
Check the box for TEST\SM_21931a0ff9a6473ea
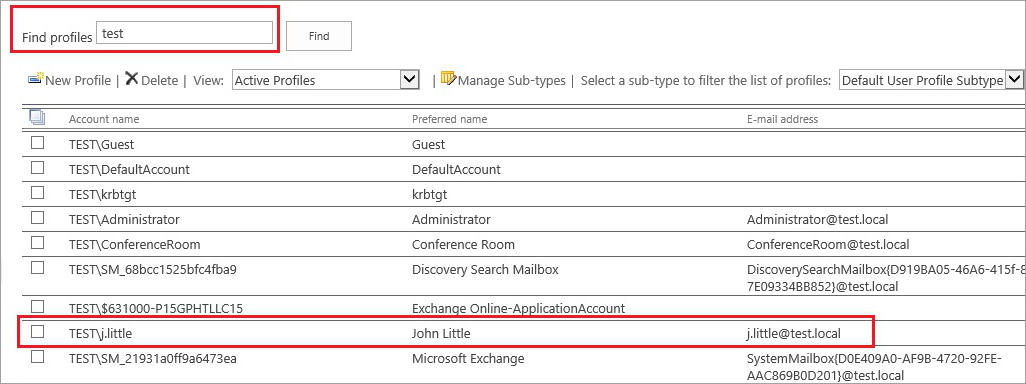(38, 357)
